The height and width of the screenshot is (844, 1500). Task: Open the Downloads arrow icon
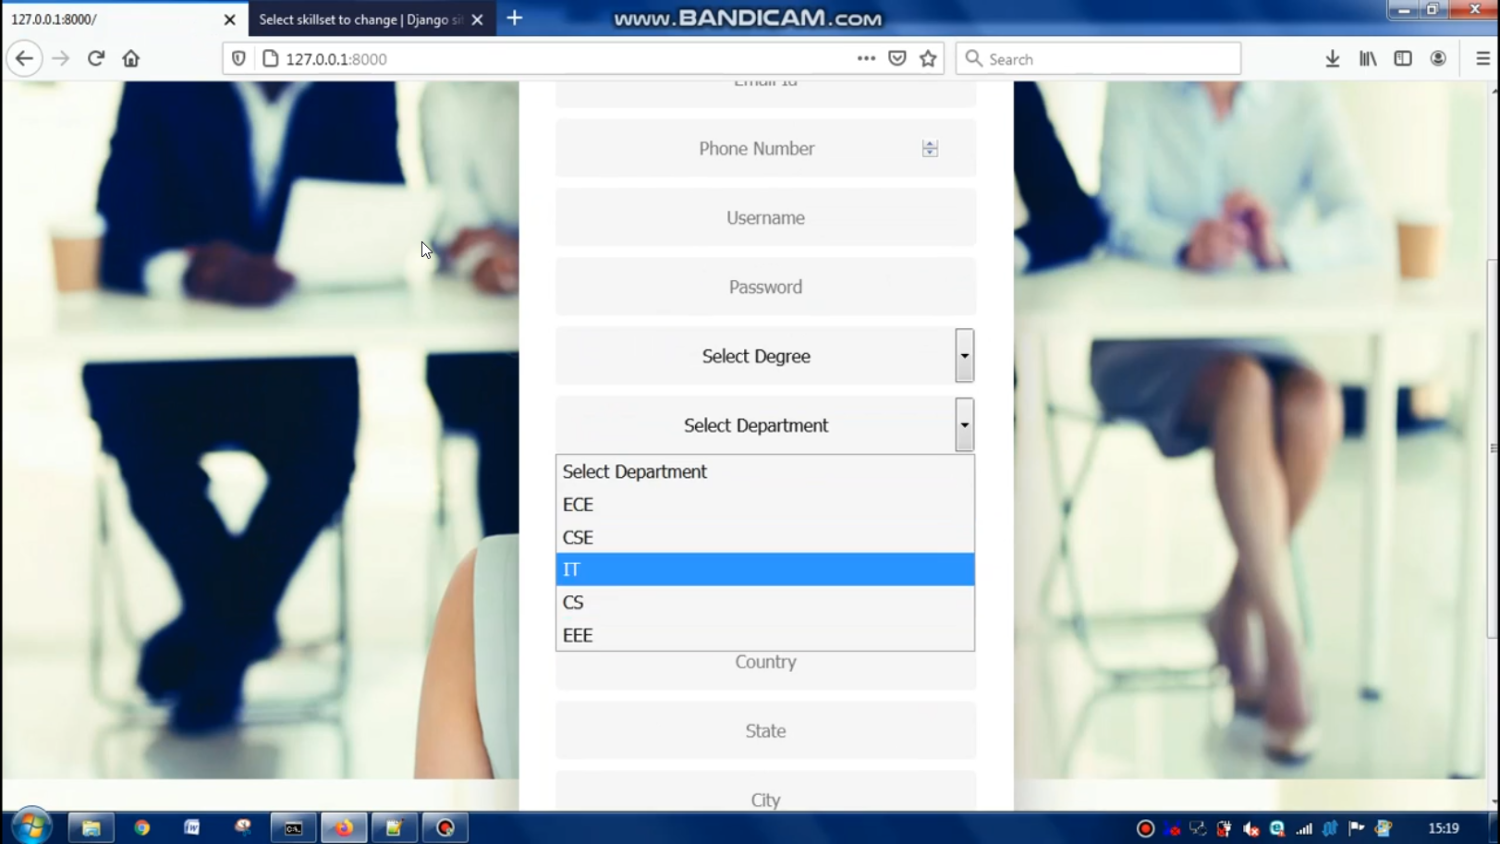pos(1332,59)
